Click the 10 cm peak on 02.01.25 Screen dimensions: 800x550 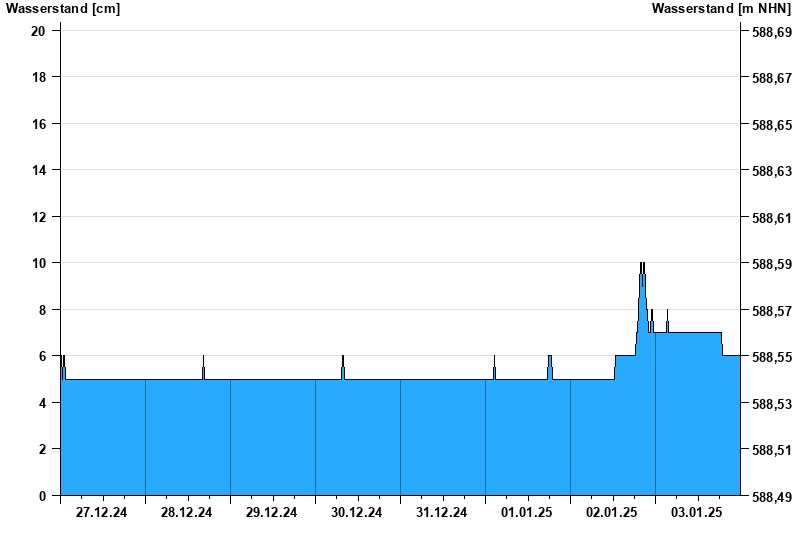pyautogui.click(x=642, y=264)
